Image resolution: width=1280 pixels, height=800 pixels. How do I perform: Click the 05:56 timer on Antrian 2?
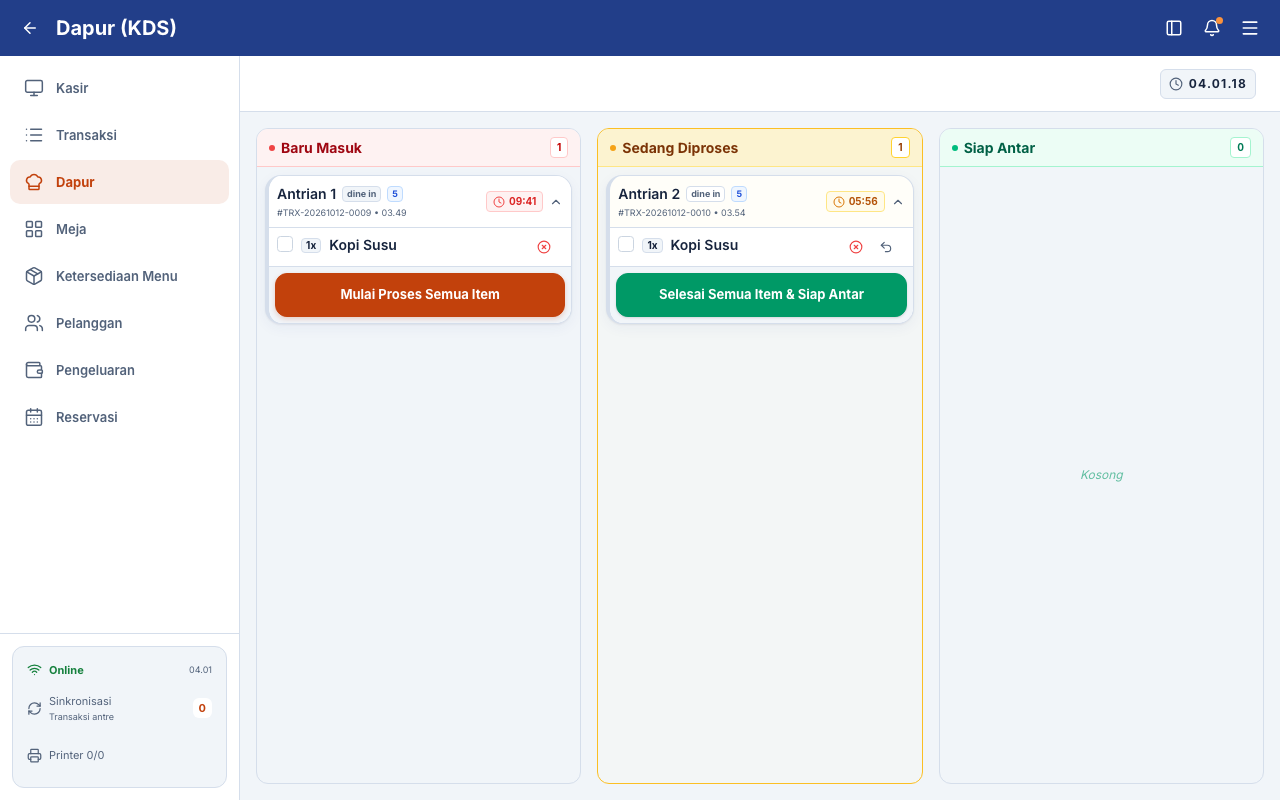(x=855, y=201)
